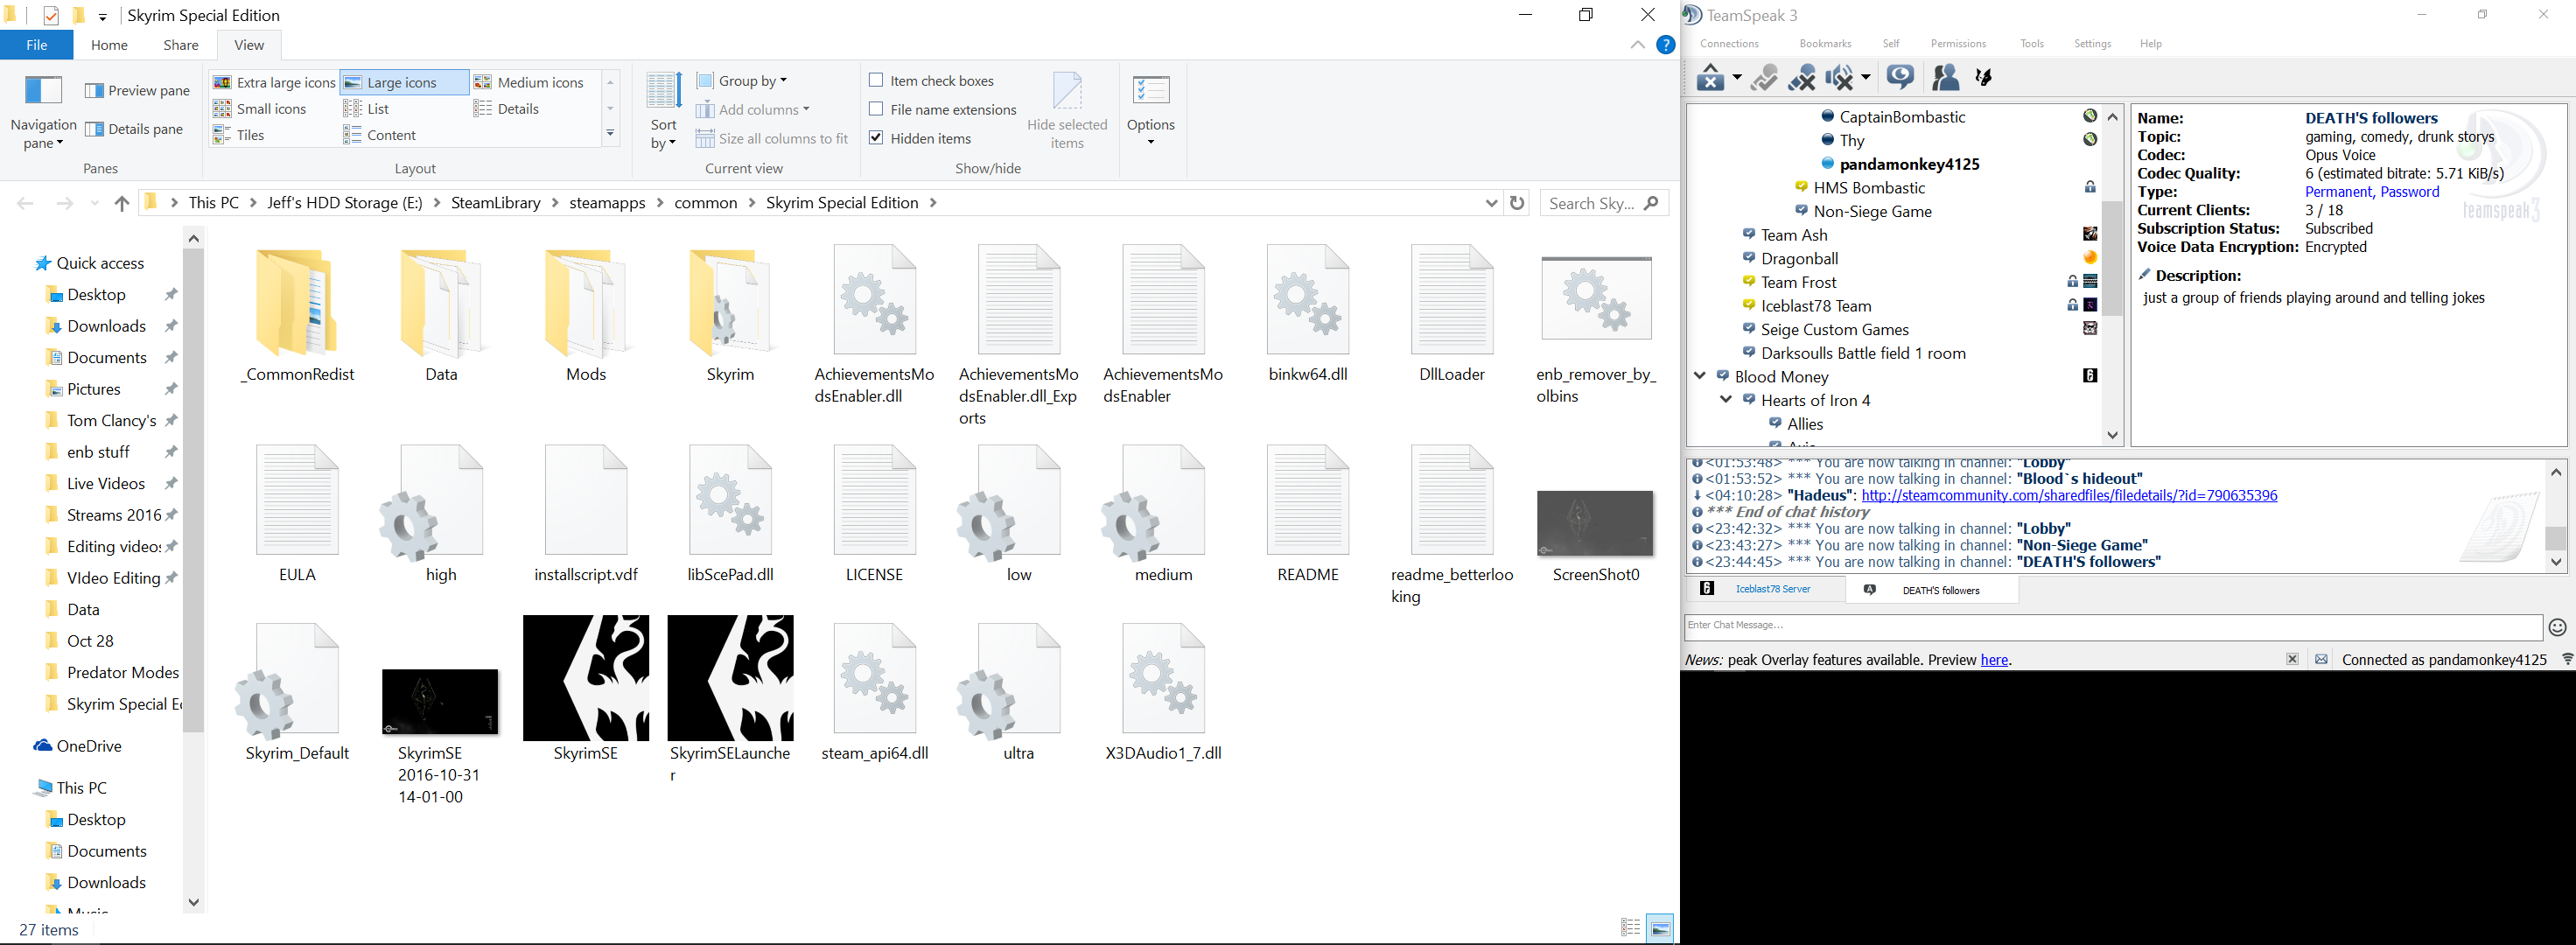
Task: Toggle the Preview pane
Action: (138, 90)
